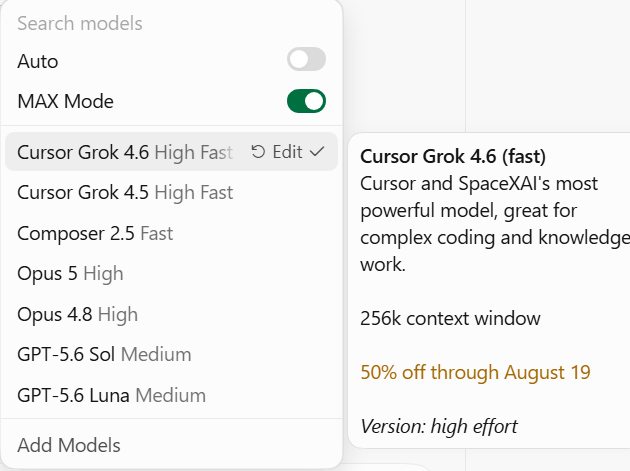630x471 pixels.
Task: Select Opus 4.8 High model
Action: click(172, 314)
